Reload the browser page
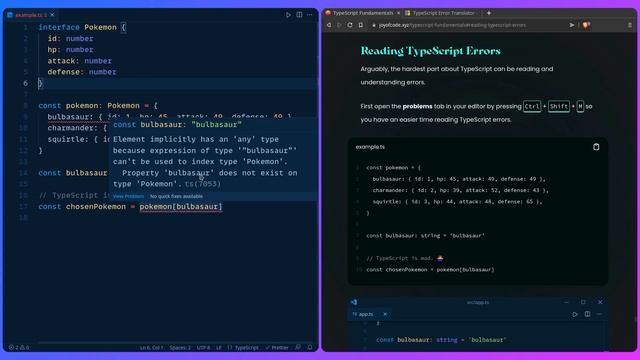 coord(350,25)
